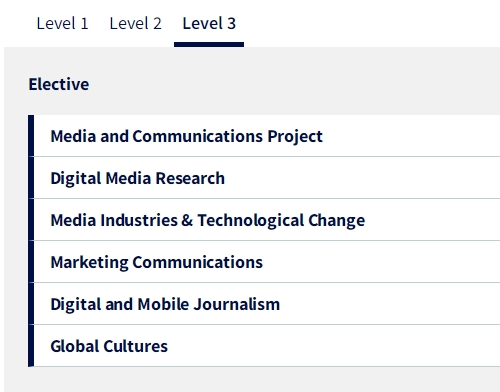Expand the Digital Media Research module
Viewport: 500px width, 392px height.
(267, 178)
